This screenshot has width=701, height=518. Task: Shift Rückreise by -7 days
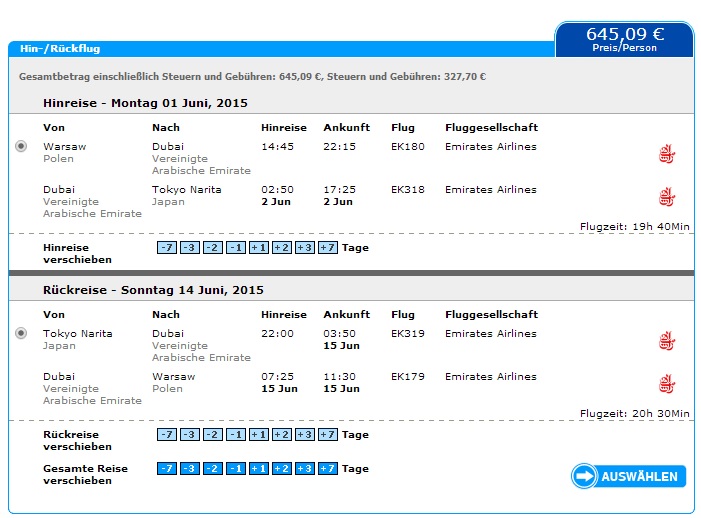tap(167, 434)
